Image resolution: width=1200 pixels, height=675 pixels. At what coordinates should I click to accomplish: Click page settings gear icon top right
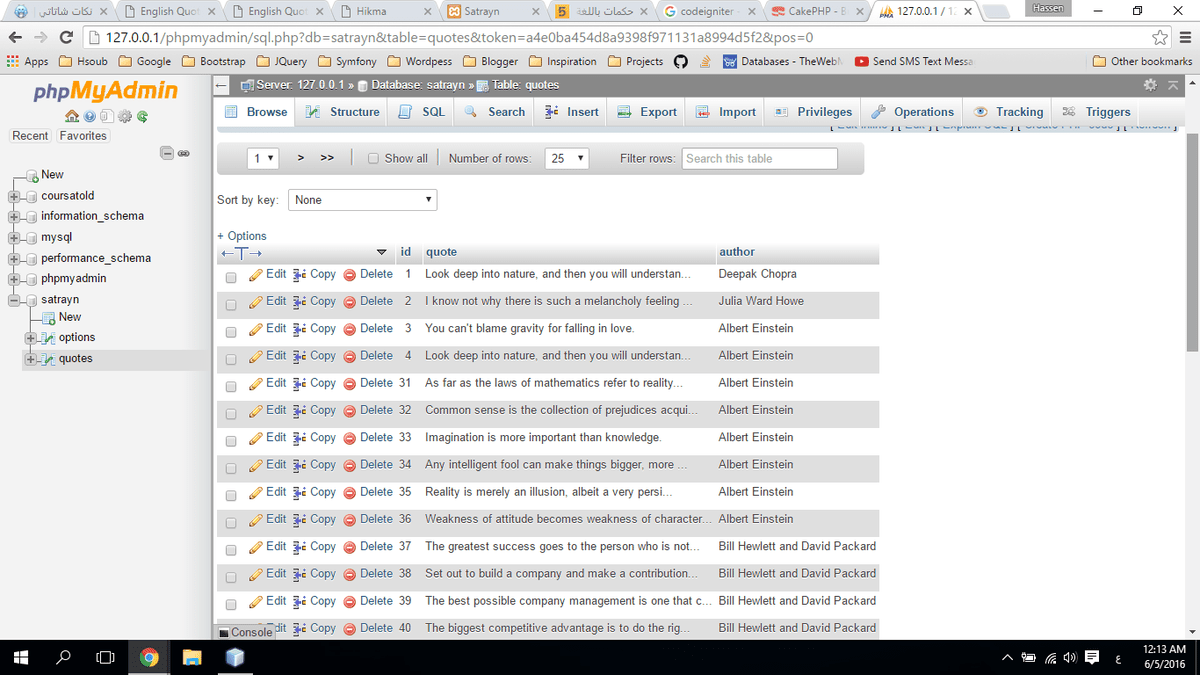[1150, 85]
